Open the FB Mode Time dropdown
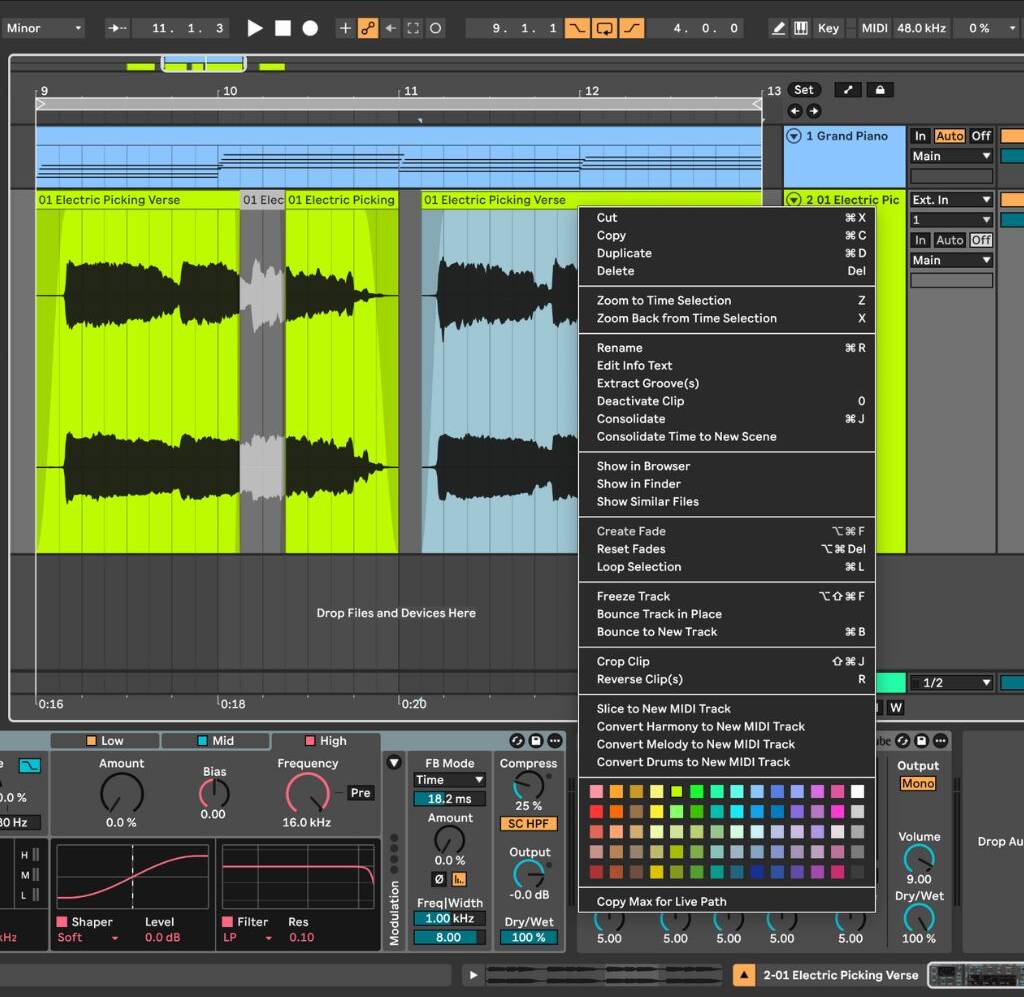Image resolution: width=1024 pixels, height=997 pixels. click(448, 779)
